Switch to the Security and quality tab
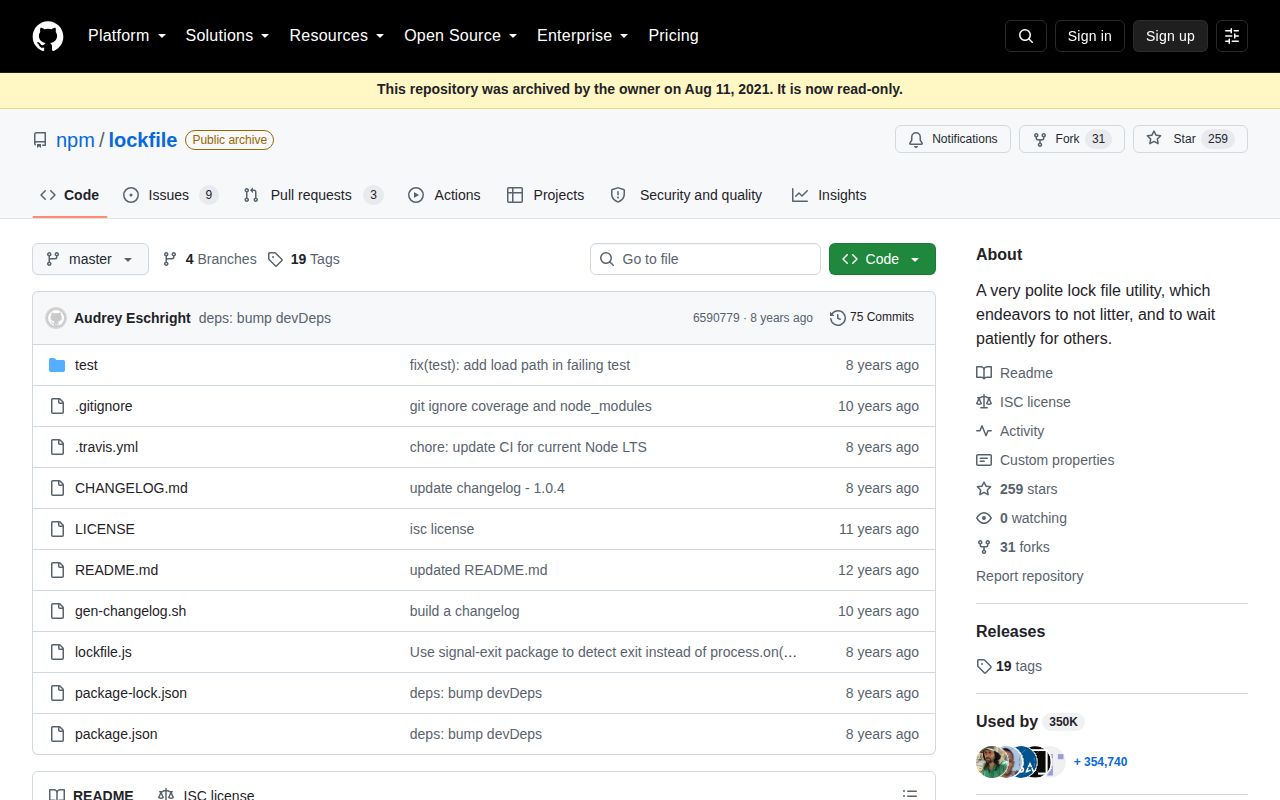Screen dimensions: 1280x800 pos(686,195)
